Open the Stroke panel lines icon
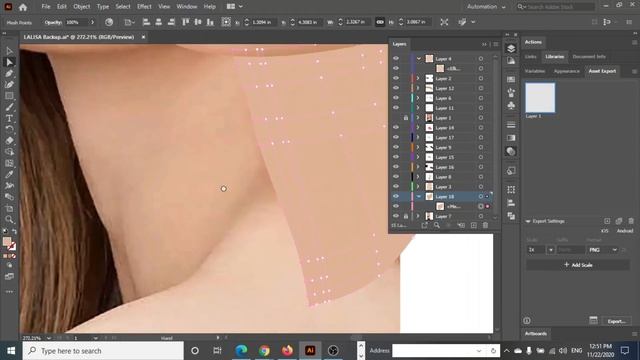640x360 pixels. [x=511, y=124]
